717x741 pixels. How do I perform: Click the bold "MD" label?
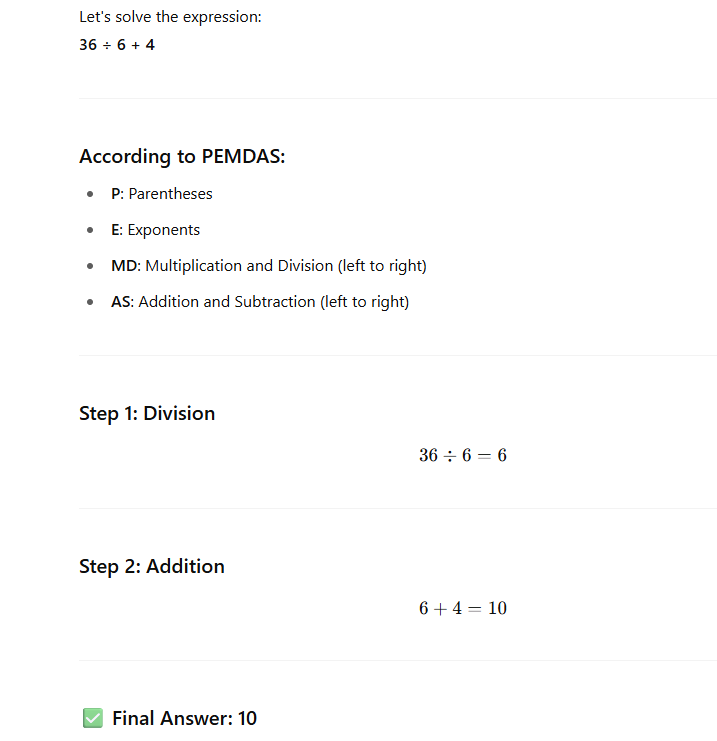[x=123, y=266]
